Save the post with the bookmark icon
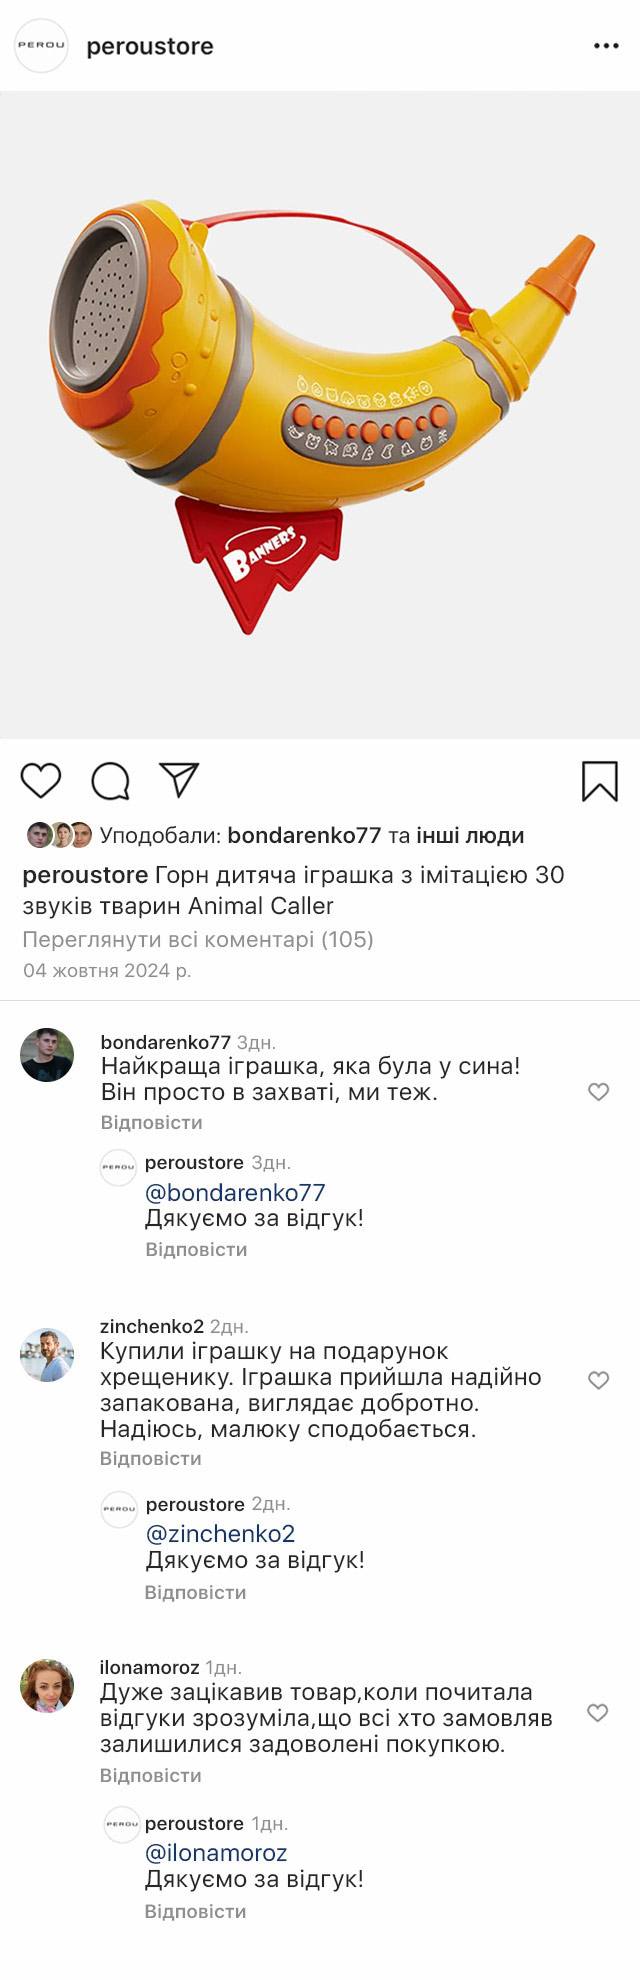 [x=599, y=781]
